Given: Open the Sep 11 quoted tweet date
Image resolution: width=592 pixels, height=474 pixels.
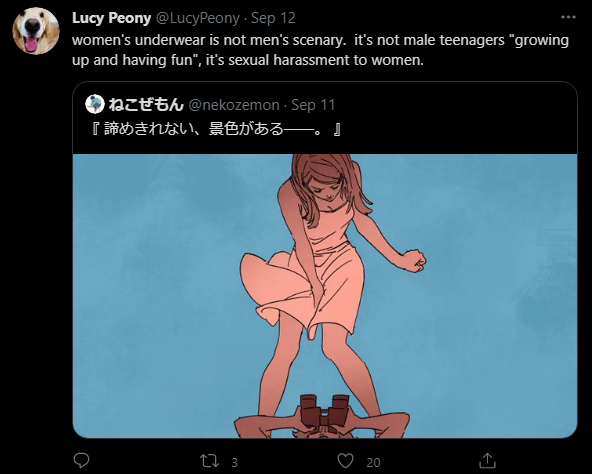Looking at the screenshot, I should click(313, 105).
